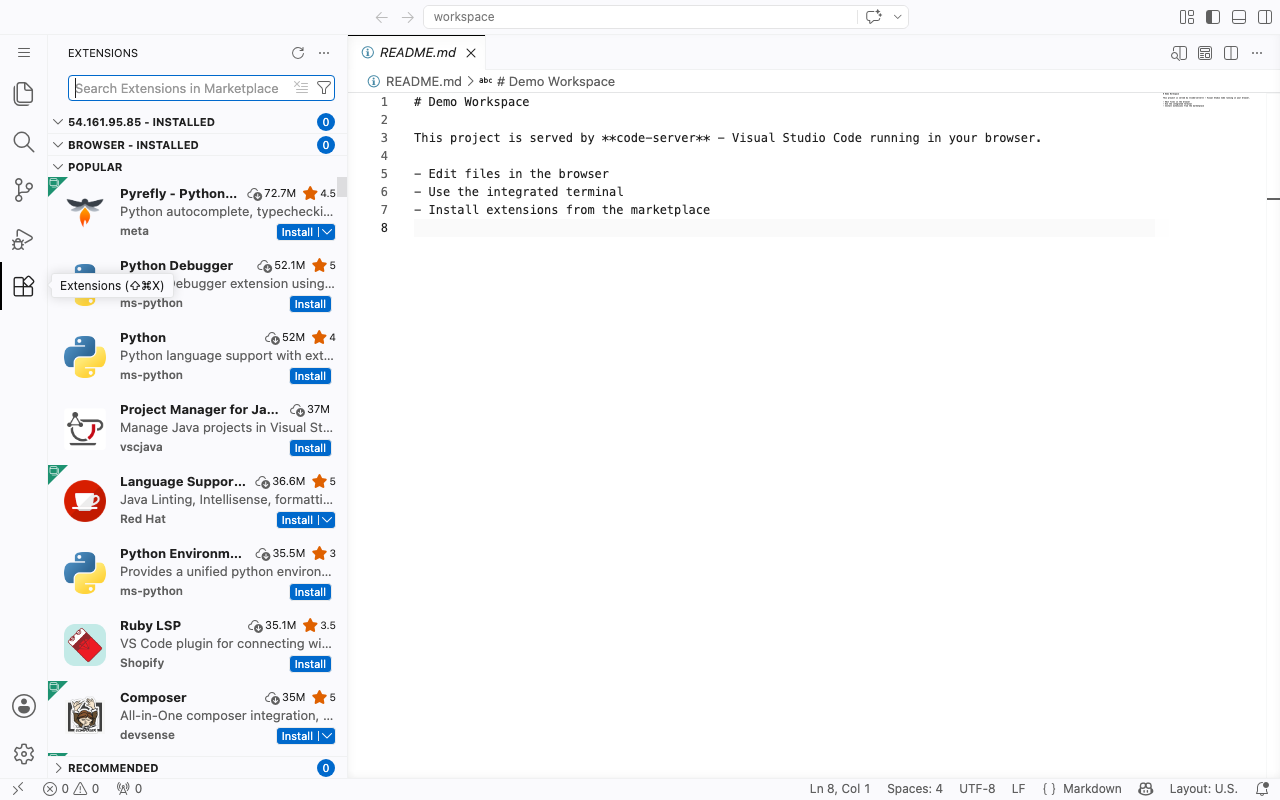This screenshot has width=1280, height=800.
Task: Install the Pyrefly extension
Action: point(297,232)
